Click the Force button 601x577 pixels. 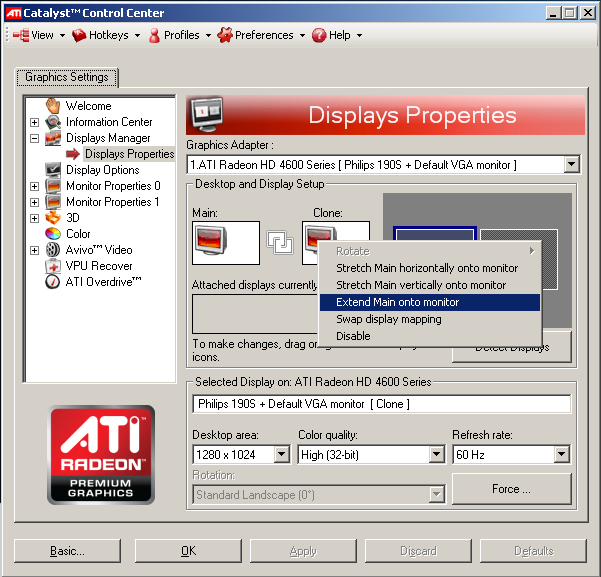[x=512, y=489]
